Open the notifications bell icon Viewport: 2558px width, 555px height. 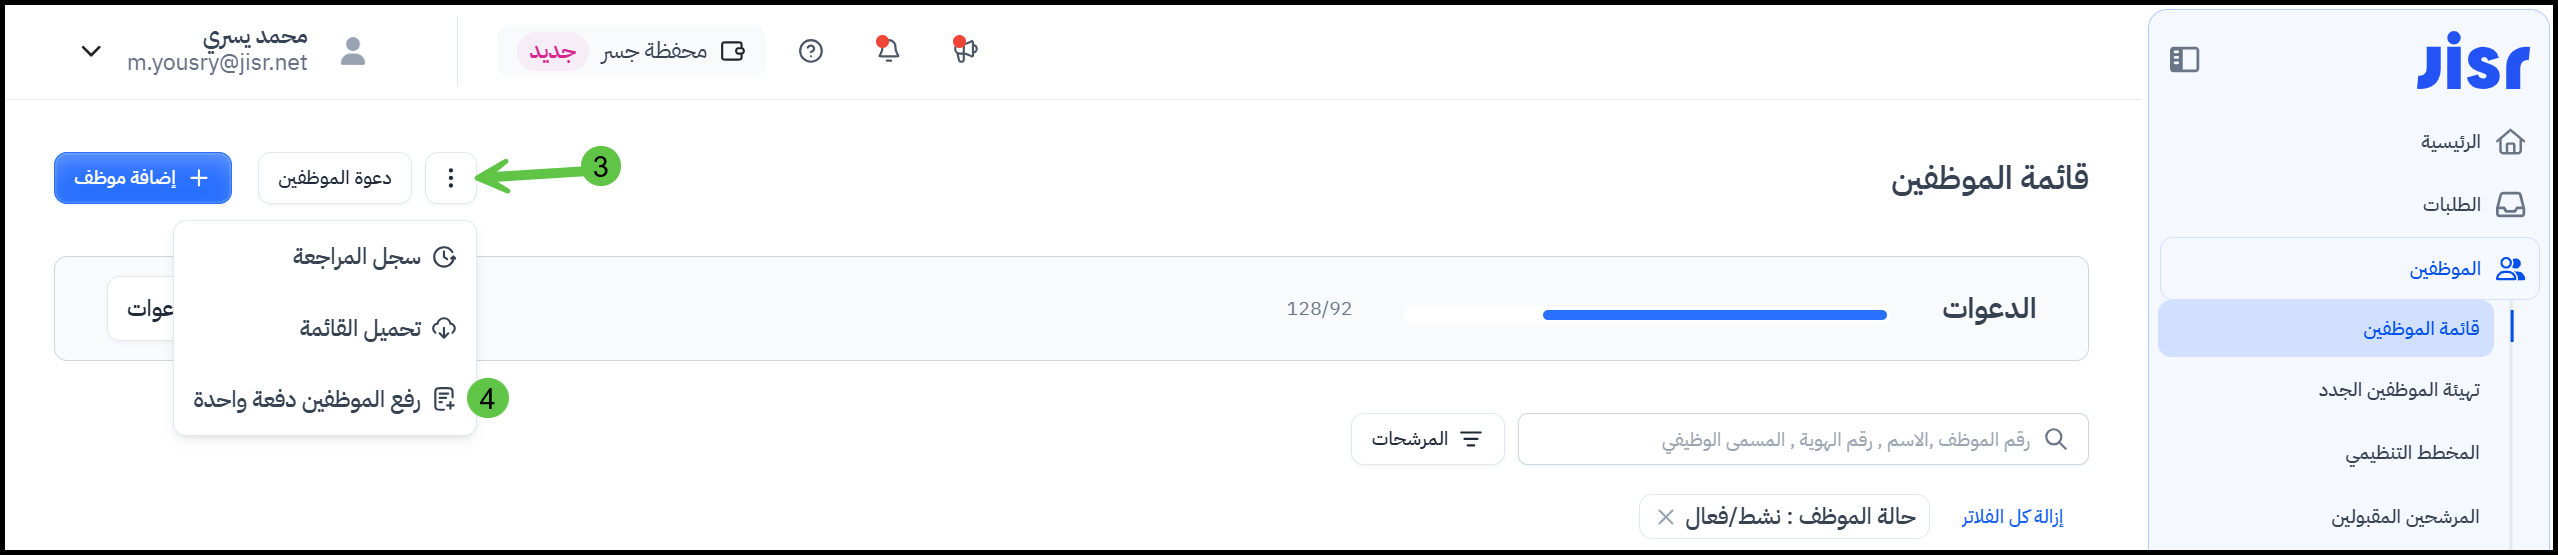(888, 50)
